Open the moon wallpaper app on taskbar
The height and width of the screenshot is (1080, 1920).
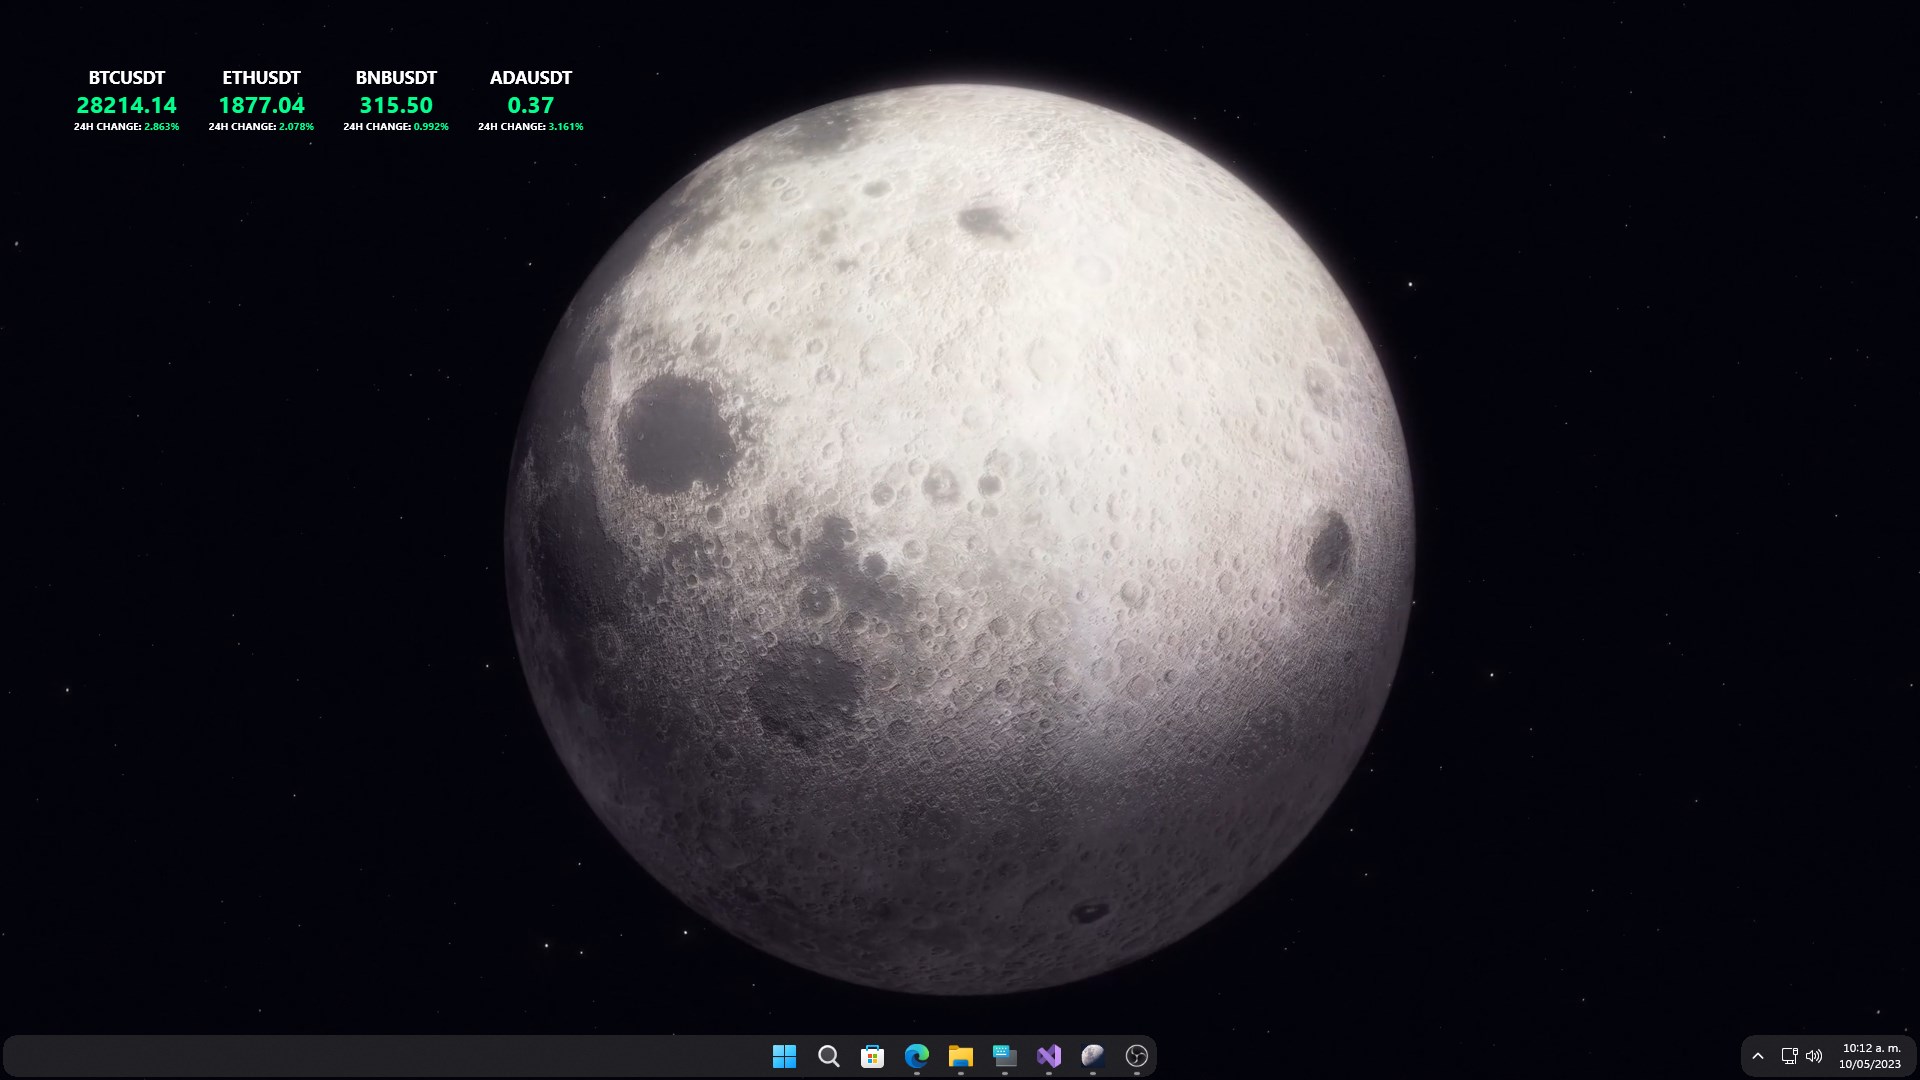click(1092, 1055)
